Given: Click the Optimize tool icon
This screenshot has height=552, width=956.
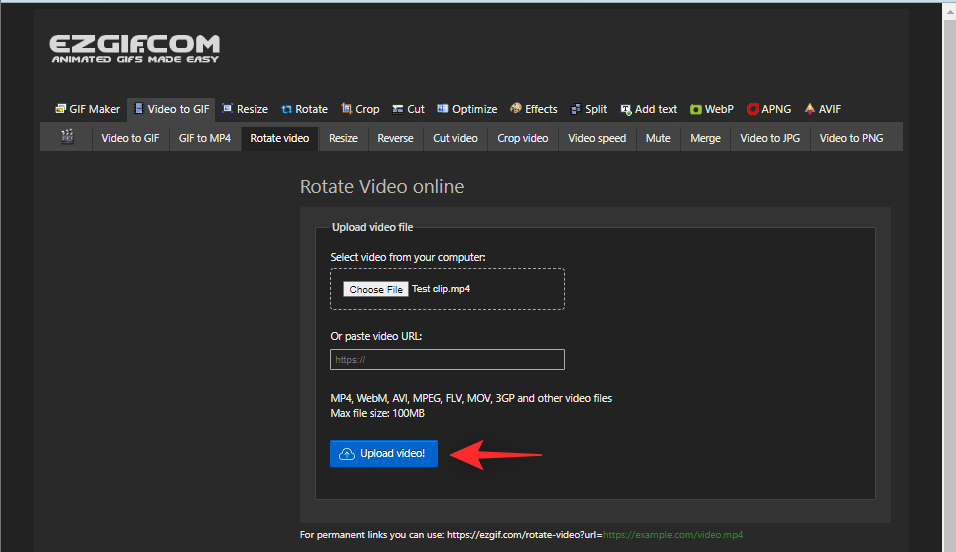Looking at the screenshot, I should pos(443,109).
